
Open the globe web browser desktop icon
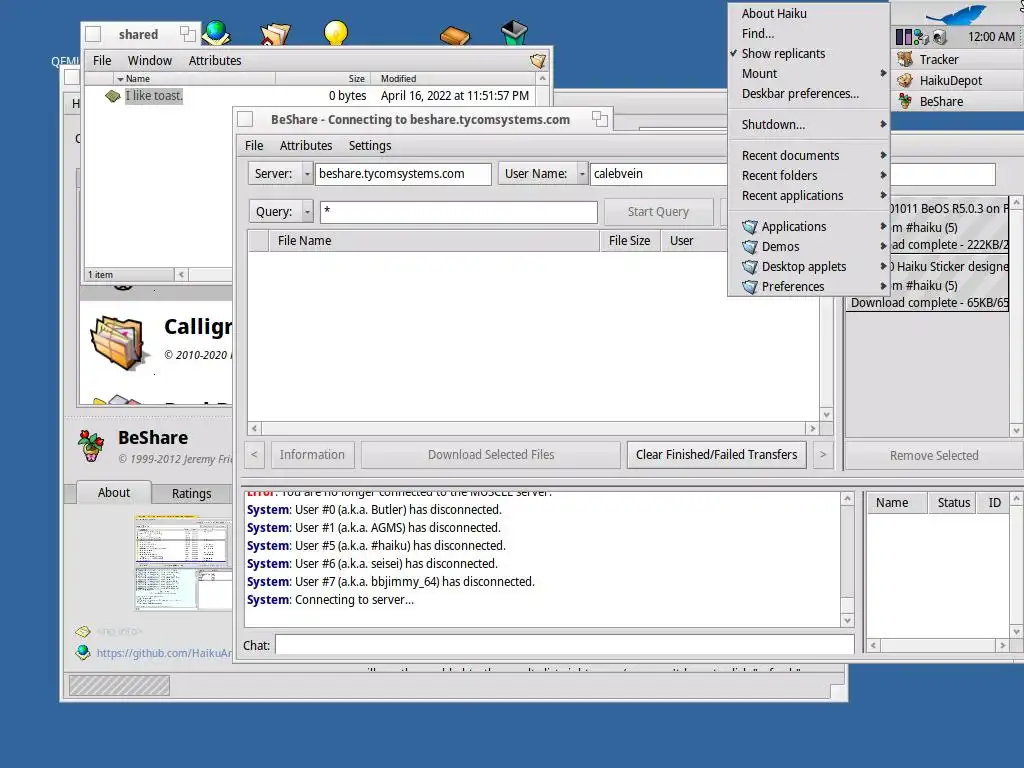[x=216, y=32]
